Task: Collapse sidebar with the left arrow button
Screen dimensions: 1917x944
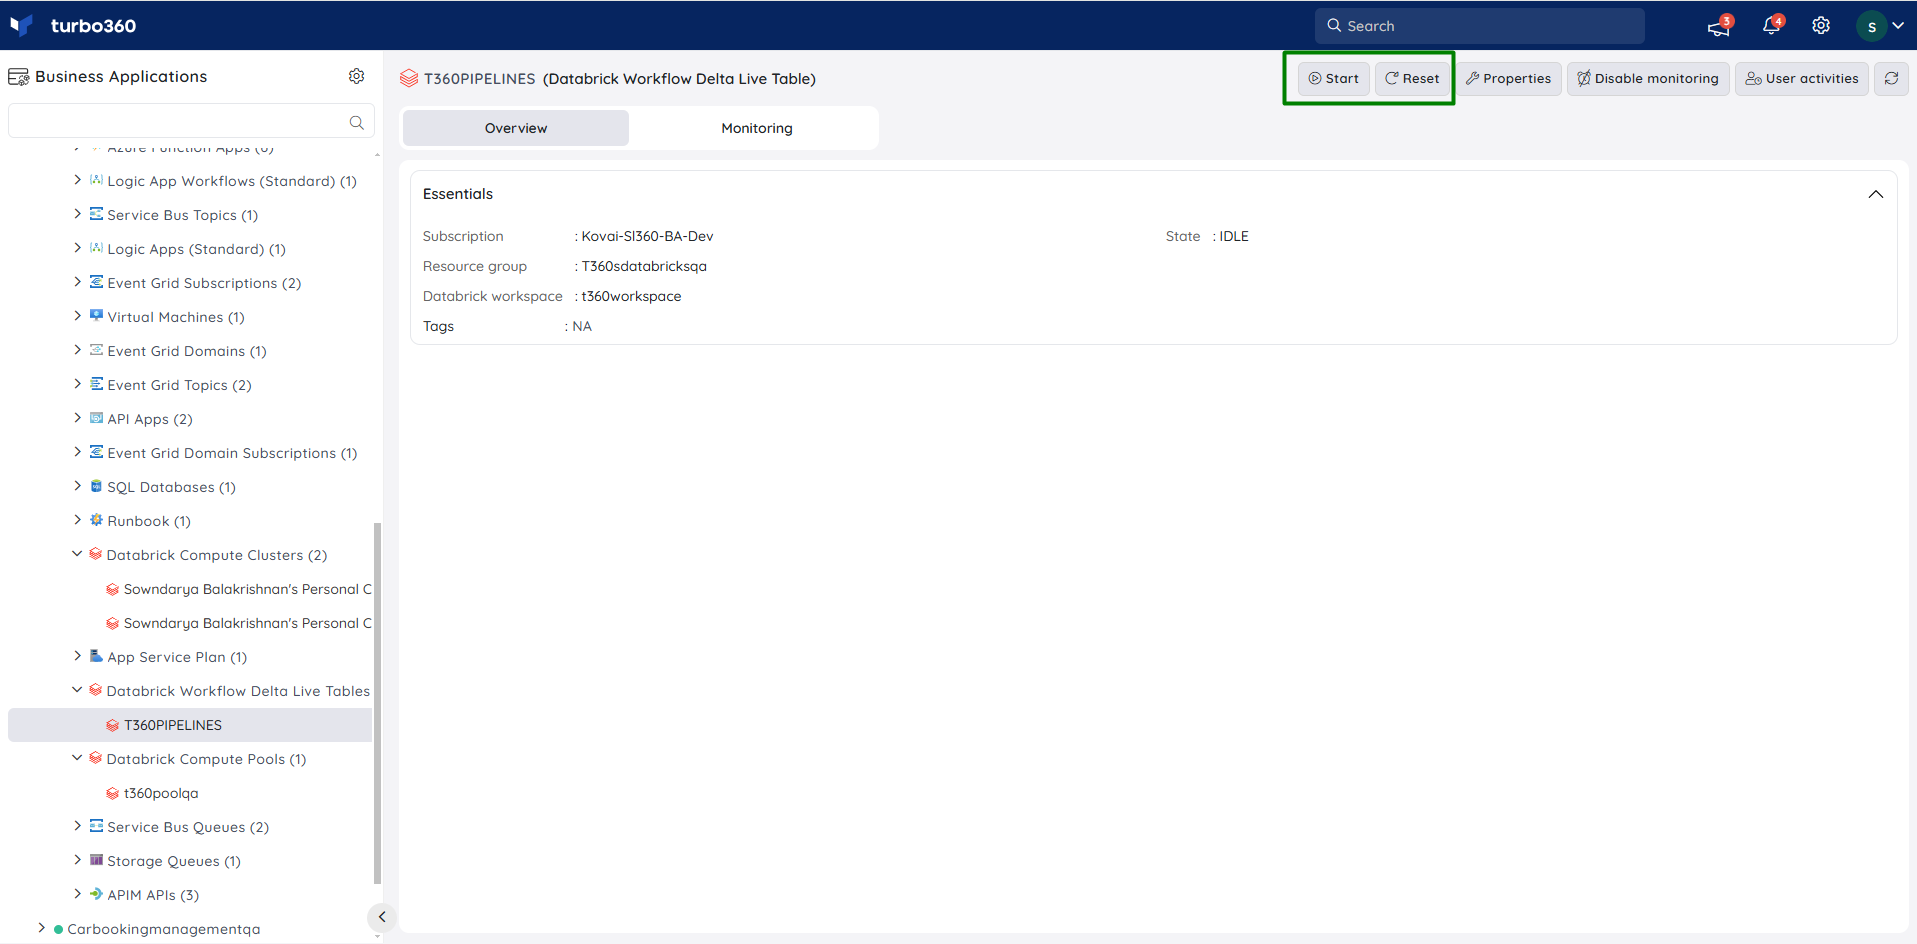Action: (x=382, y=916)
